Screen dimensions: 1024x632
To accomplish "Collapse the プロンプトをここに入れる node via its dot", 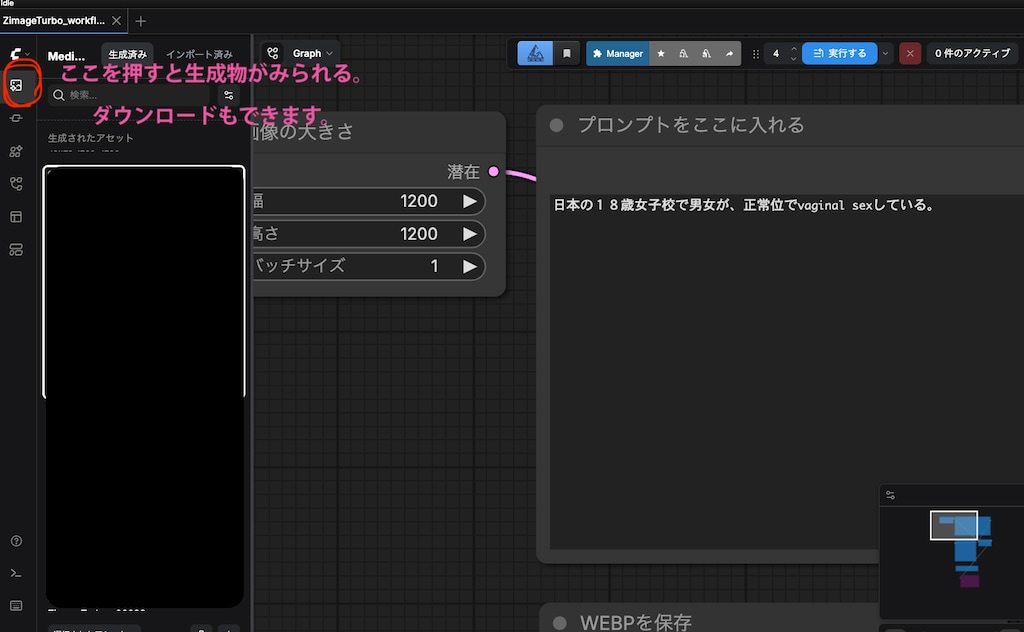I will click(x=557, y=125).
